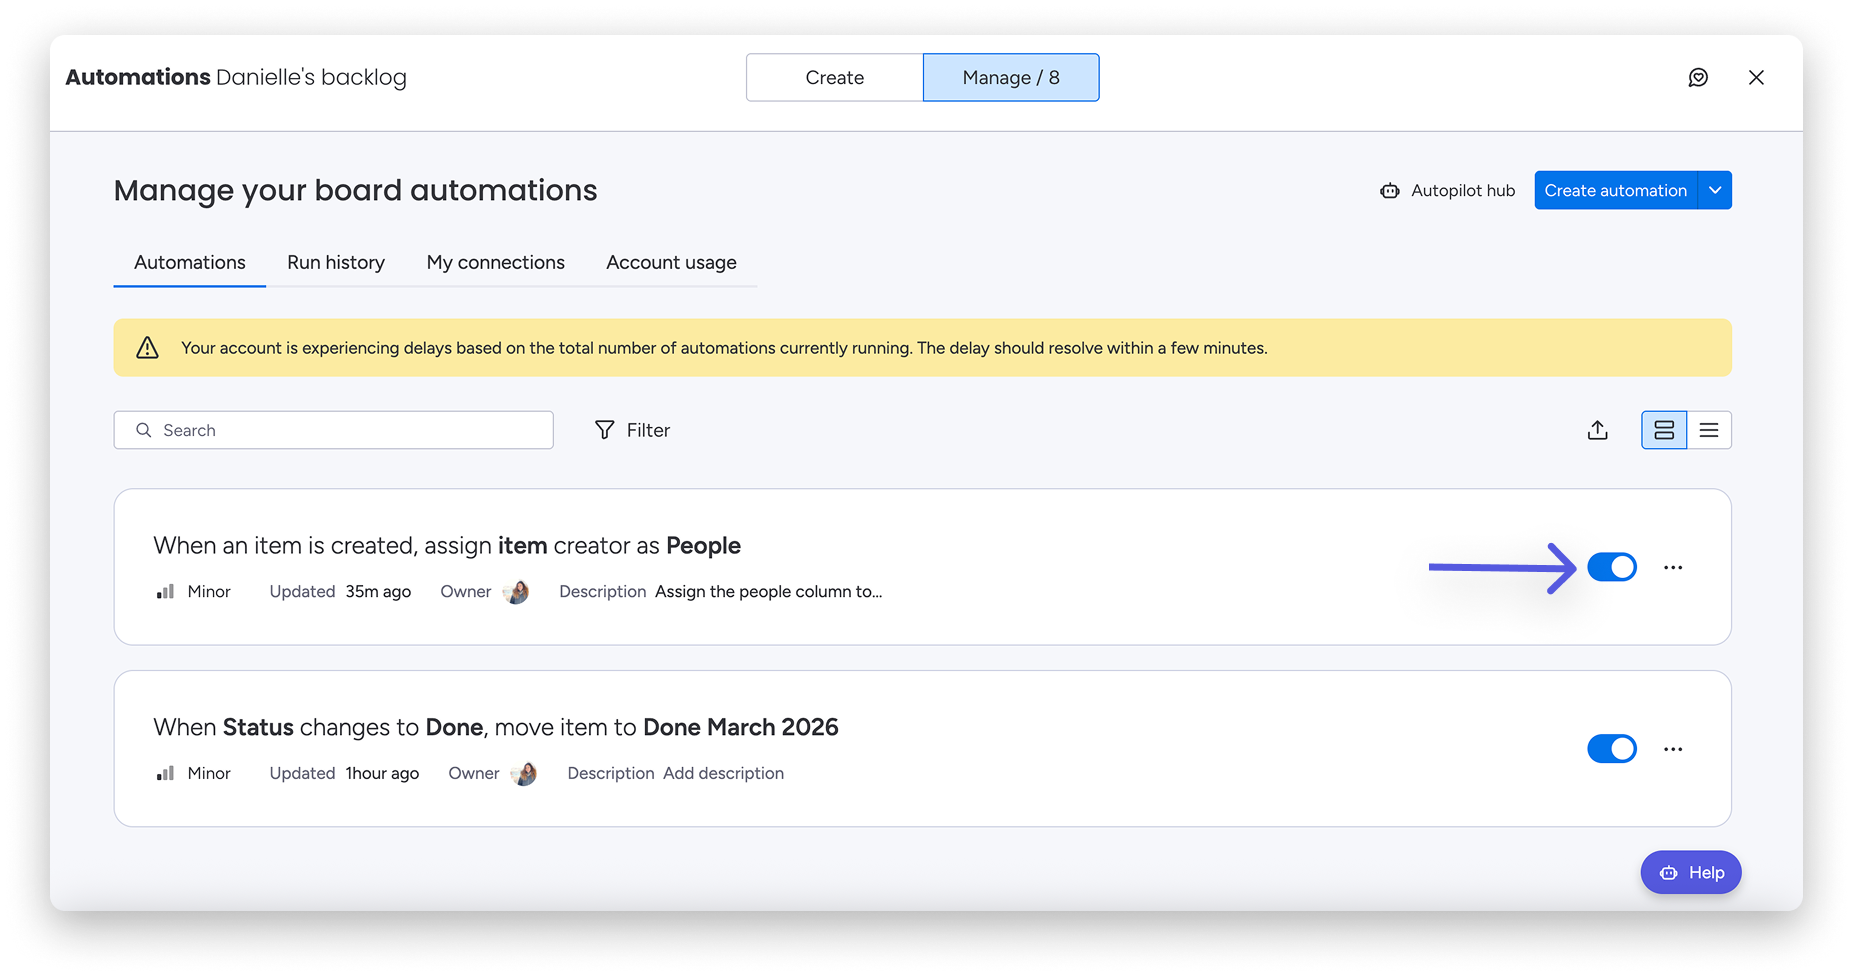This screenshot has width=1853, height=976.
Task: Click the Create automation button
Action: point(1615,190)
